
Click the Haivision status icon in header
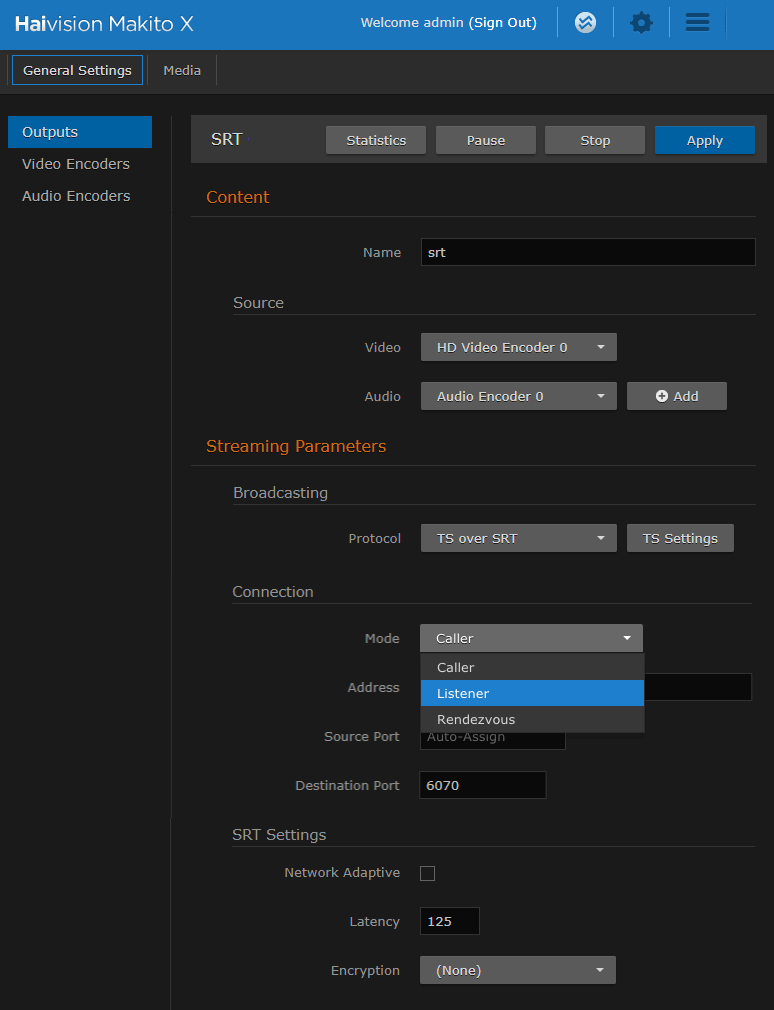click(586, 23)
